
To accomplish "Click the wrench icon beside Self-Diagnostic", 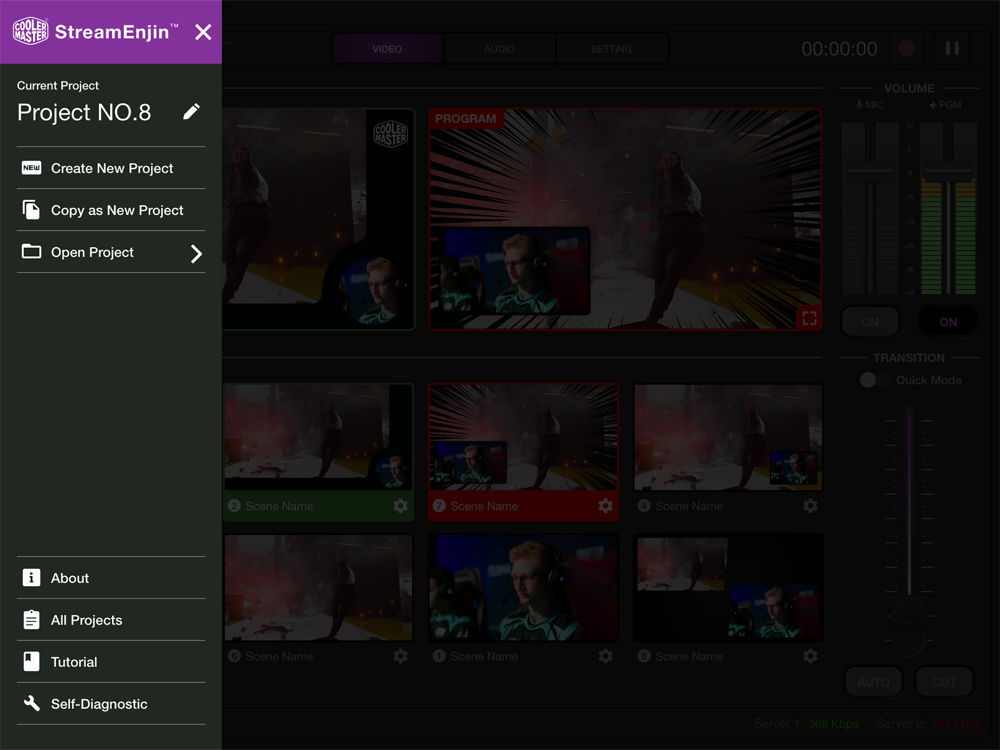I will 31,703.
